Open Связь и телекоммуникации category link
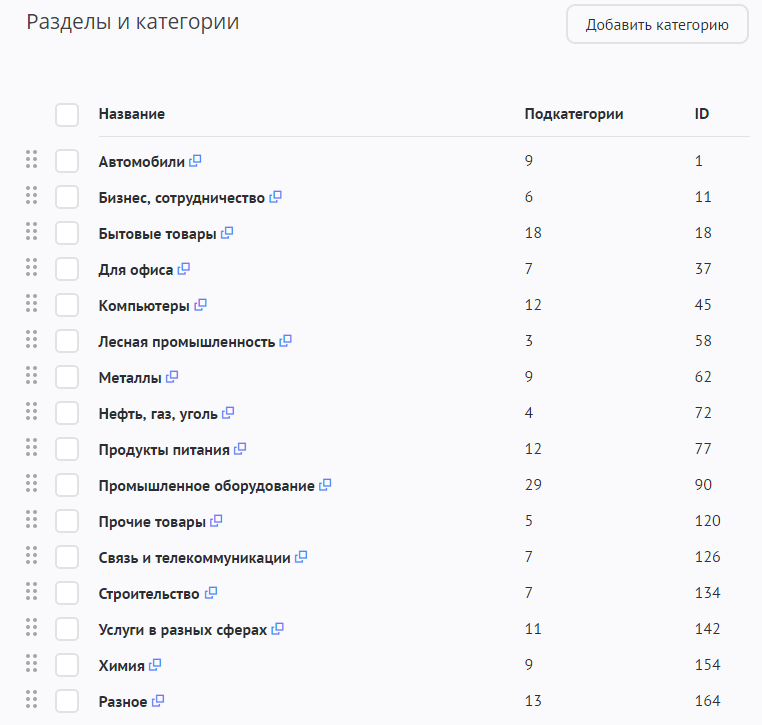Screen dimensions: 762x725 [x=194, y=558]
